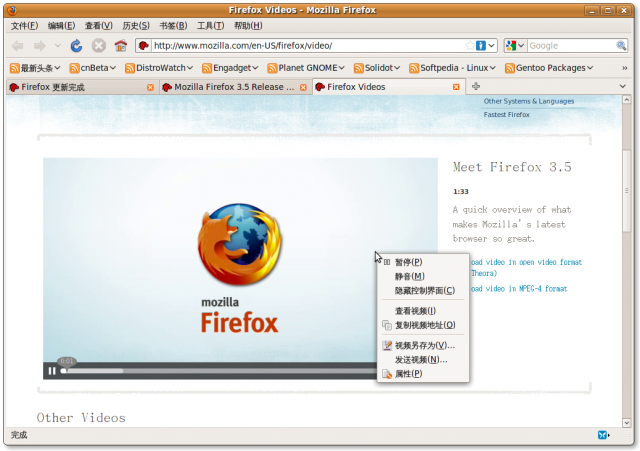Pause the video with player button
This screenshot has width=640, height=451.
pyautogui.click(x=51, y=371)
